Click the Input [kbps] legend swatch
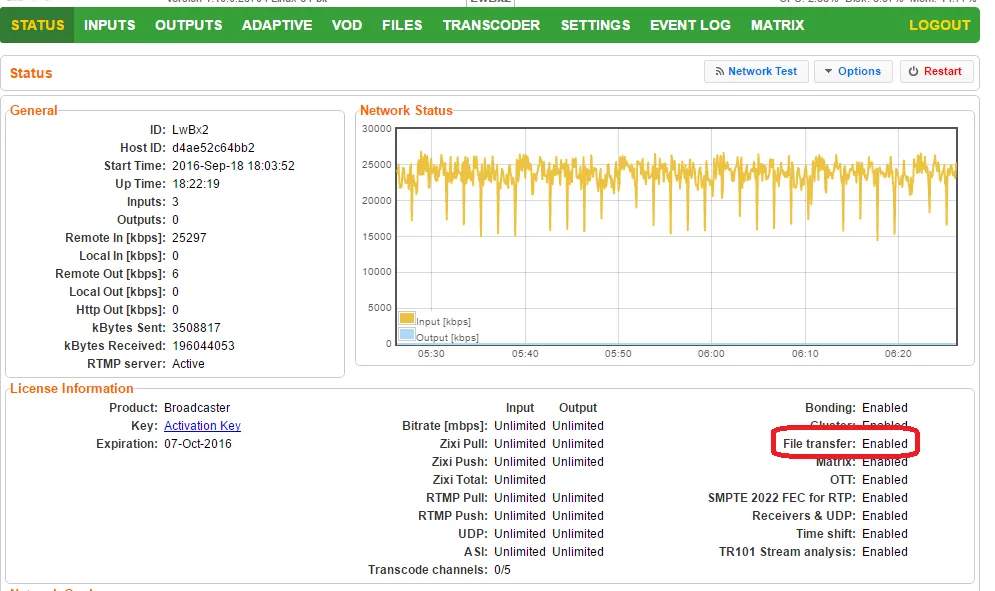This screenshot has width=995, height=591. 407,318
